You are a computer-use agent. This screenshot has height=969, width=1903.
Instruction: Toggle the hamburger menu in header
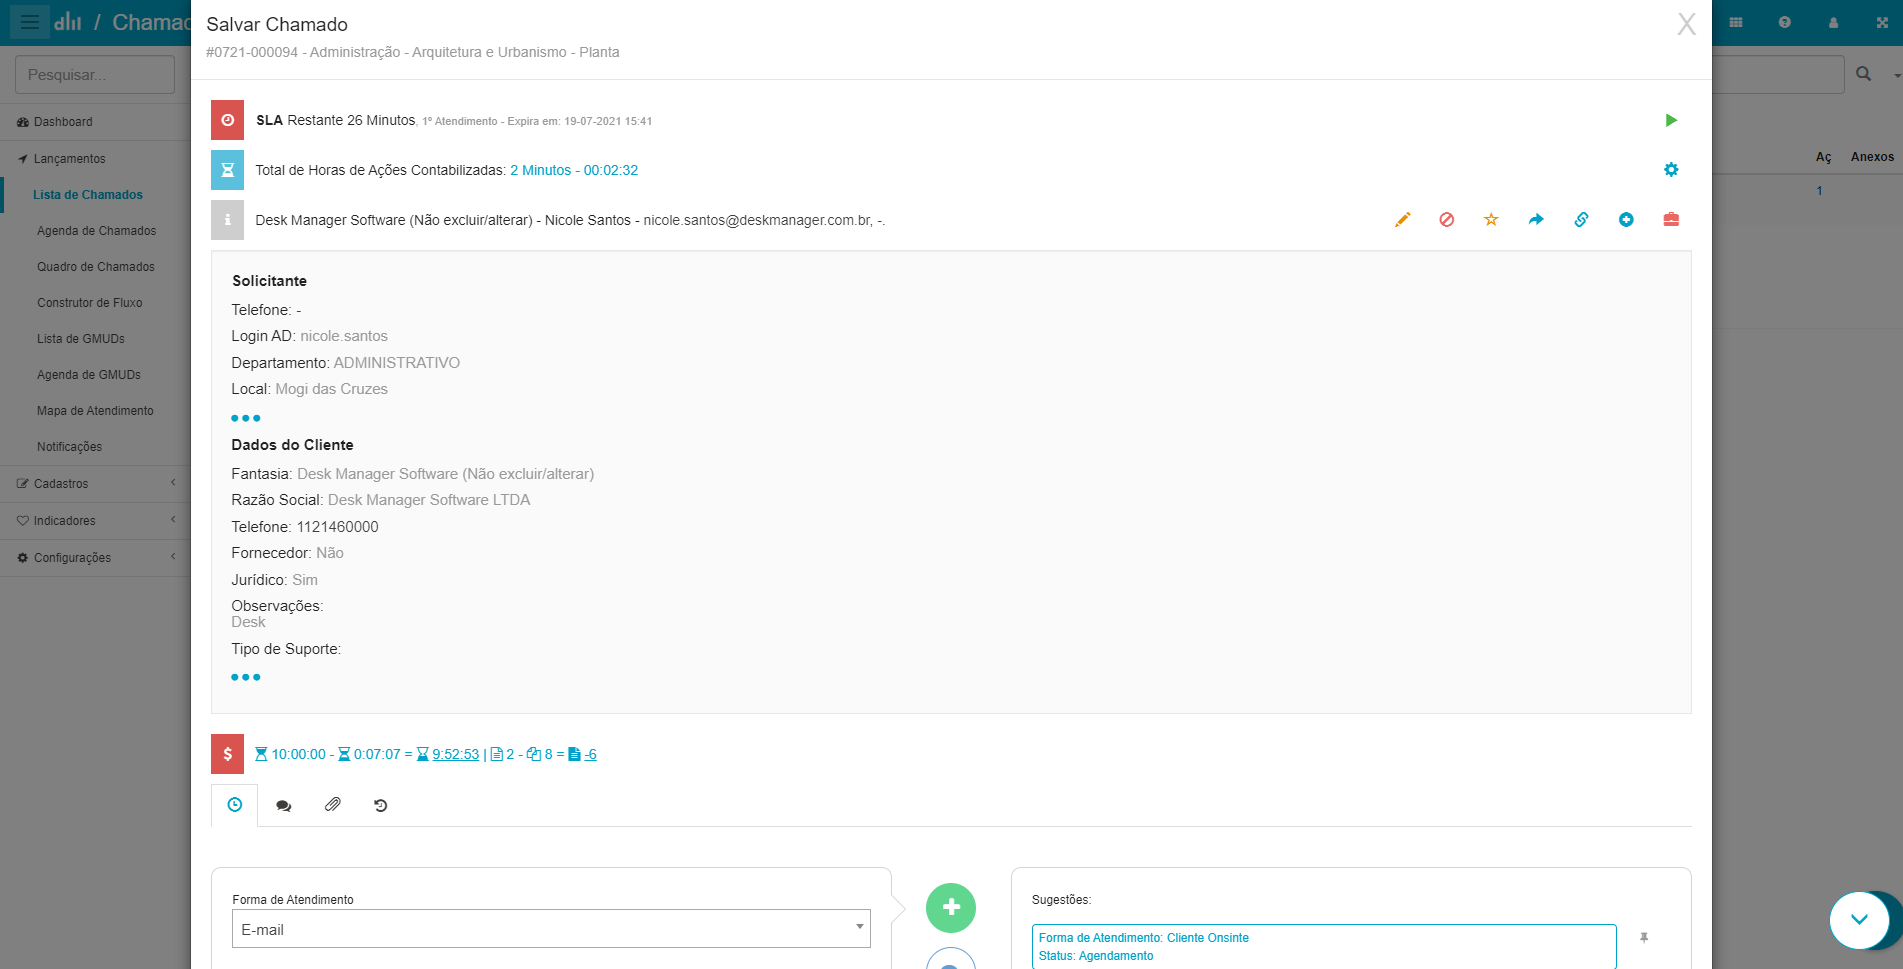(x=29, y=21)
